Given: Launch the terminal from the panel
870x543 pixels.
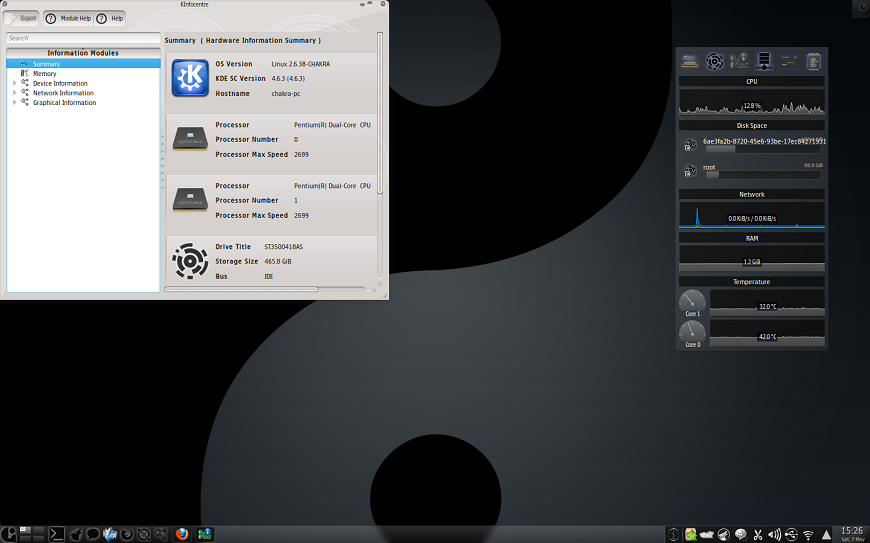Looking at the screenshot, I should click(58, 534).
